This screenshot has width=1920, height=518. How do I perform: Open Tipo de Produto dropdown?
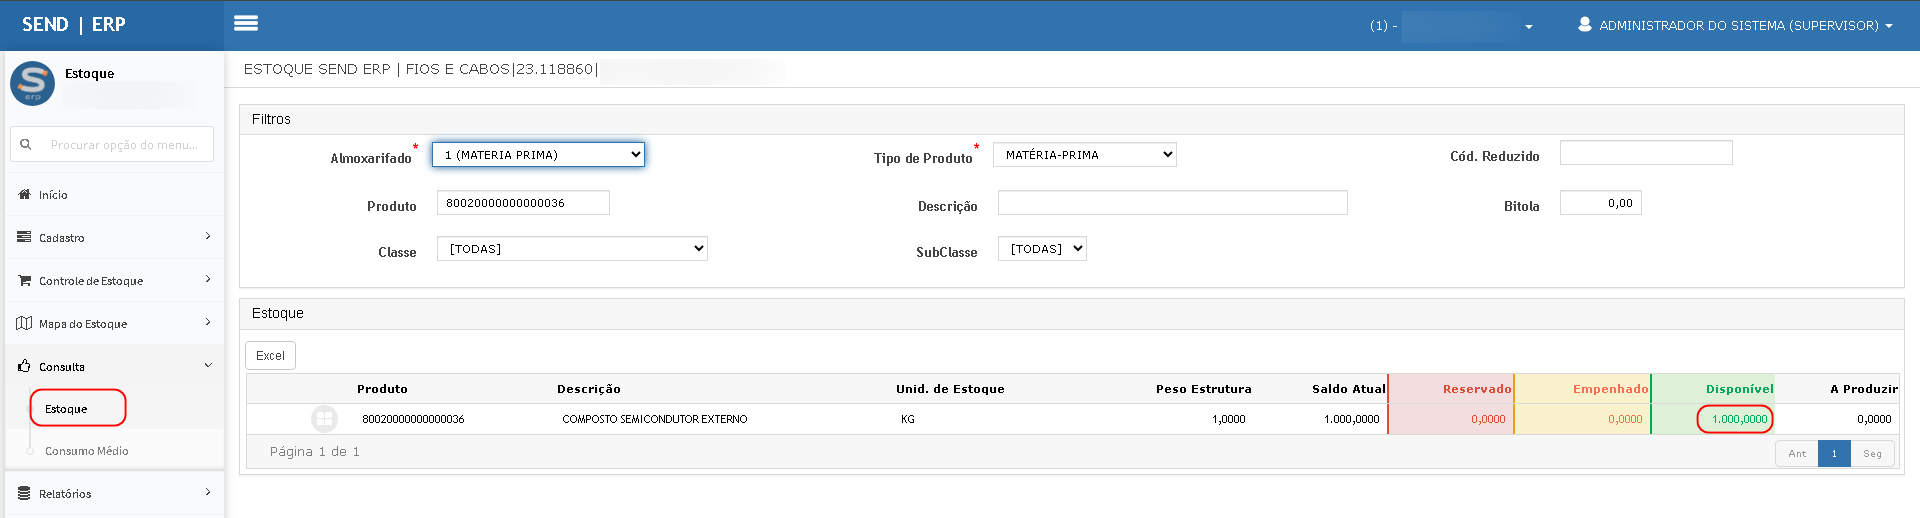[1084, 155]
